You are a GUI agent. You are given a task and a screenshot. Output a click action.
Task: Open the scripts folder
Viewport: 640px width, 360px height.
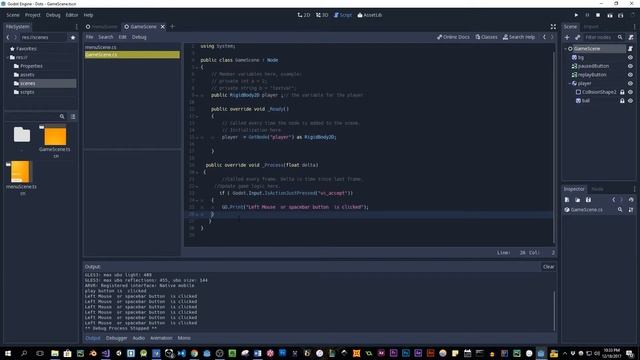27,92
